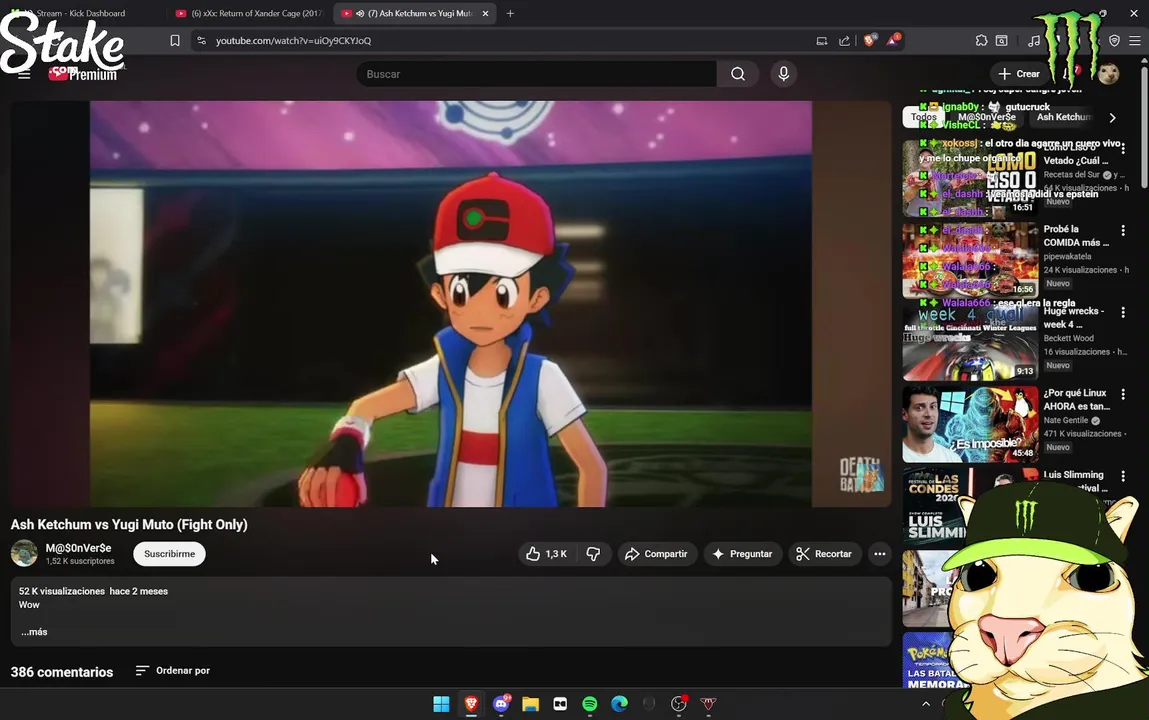
Task: Open the 'Huge wrecks - week 4' thumbnail
Action: [970, 342]
